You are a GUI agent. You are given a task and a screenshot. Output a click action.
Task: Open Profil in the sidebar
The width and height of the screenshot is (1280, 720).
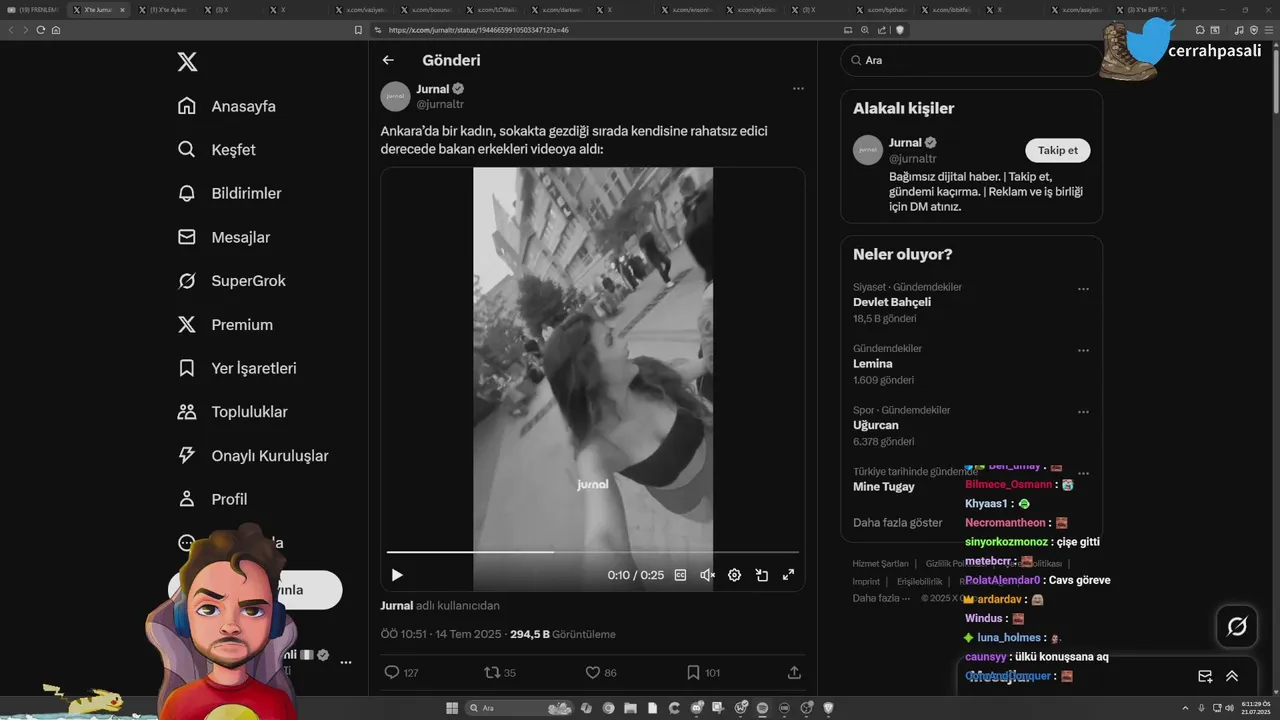[212, 499]
